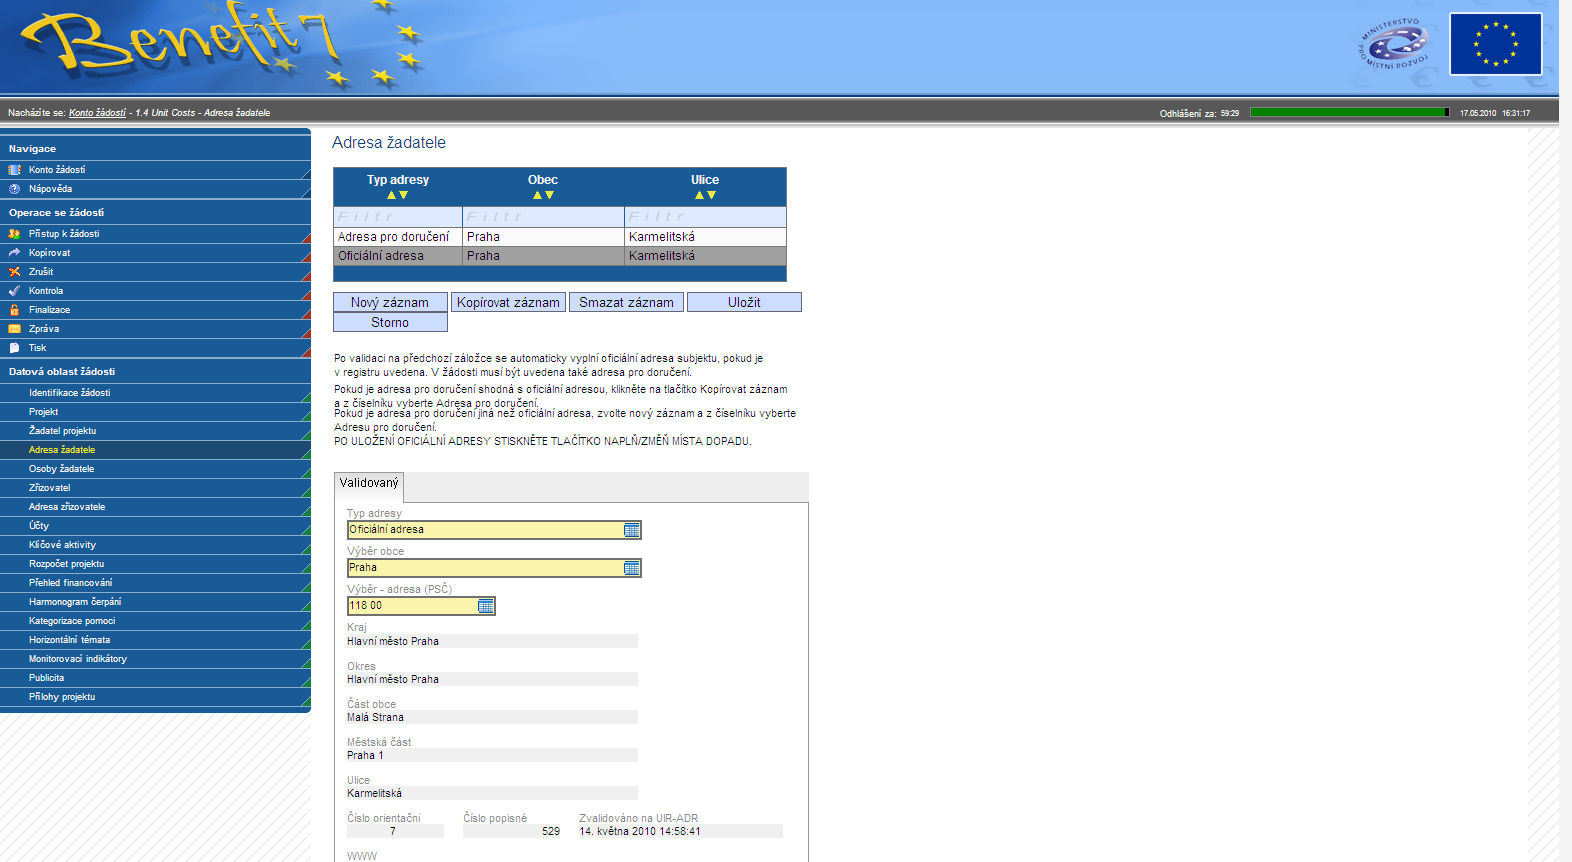Click the Zrušit cross icon

[14, 272]
